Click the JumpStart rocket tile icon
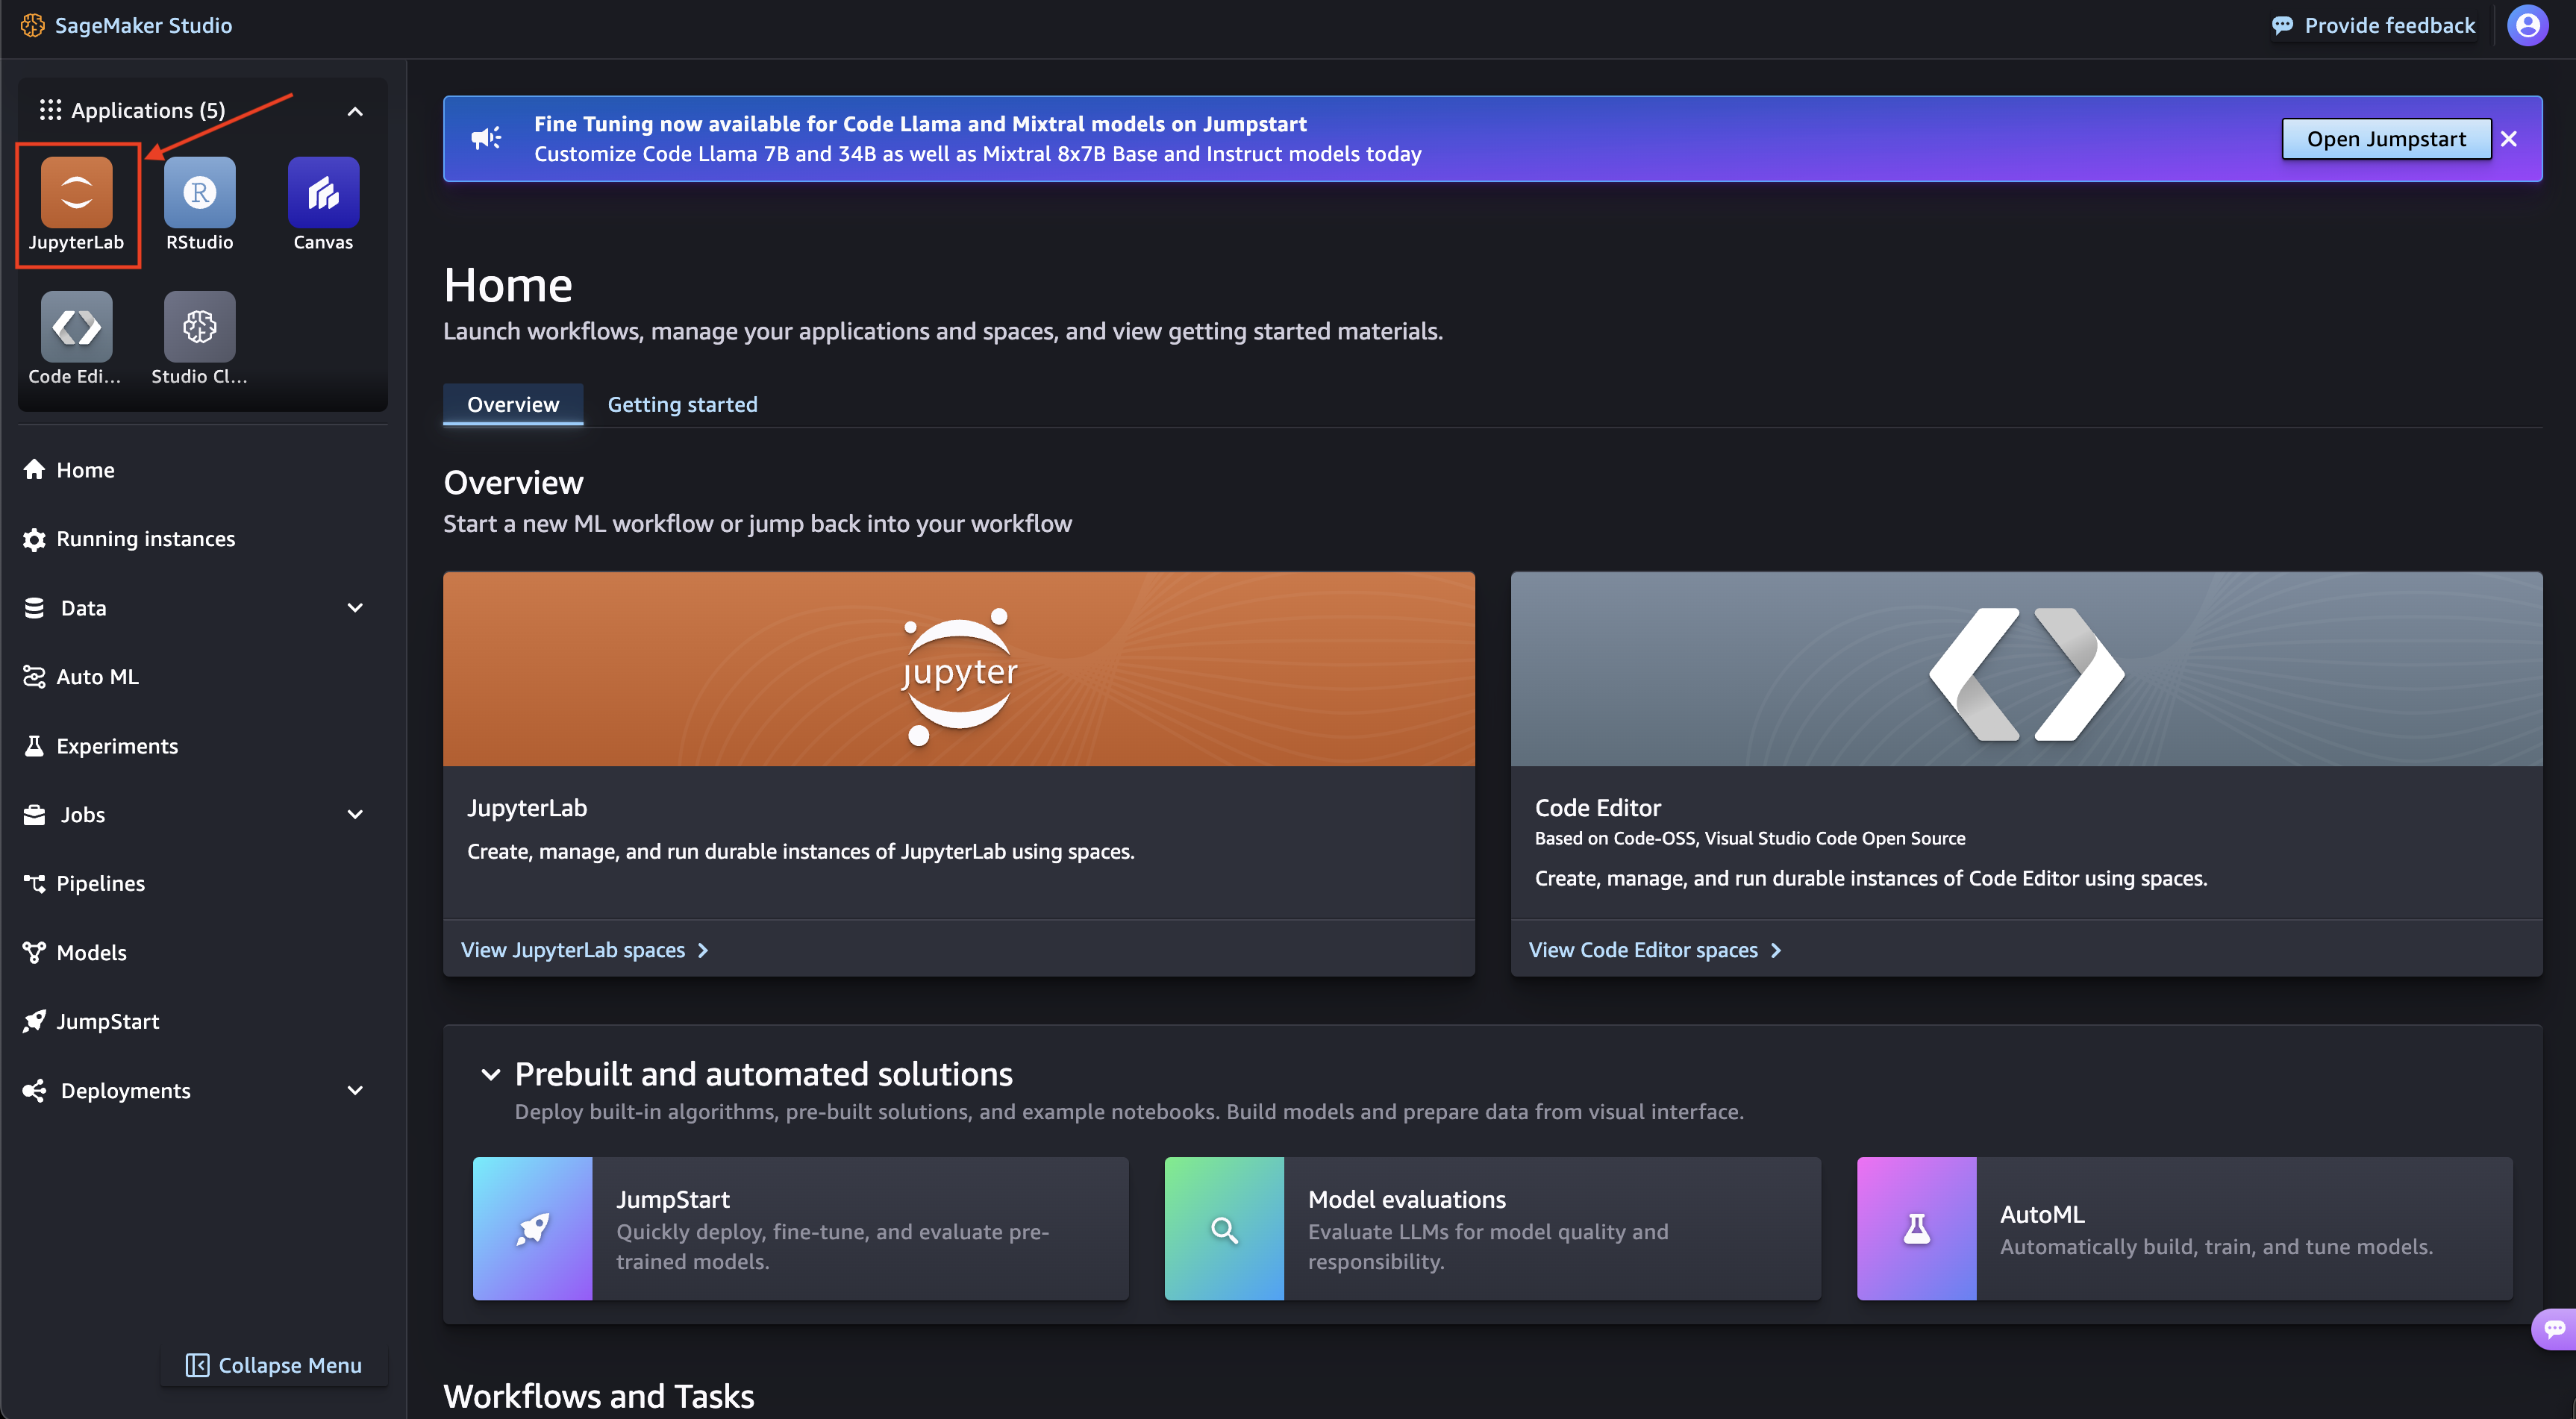Image resolution: width=2576 pixels, height=1419 pixels. (x=532, y=1229)
